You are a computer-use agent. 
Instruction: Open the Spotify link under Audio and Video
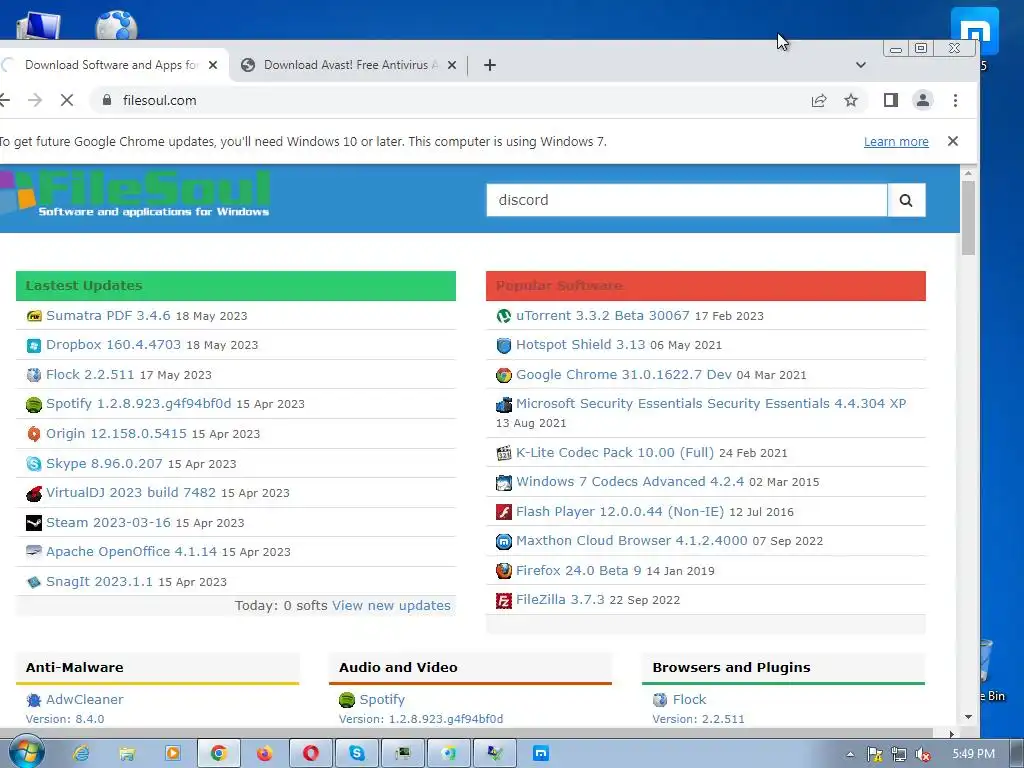click(382, 699)
